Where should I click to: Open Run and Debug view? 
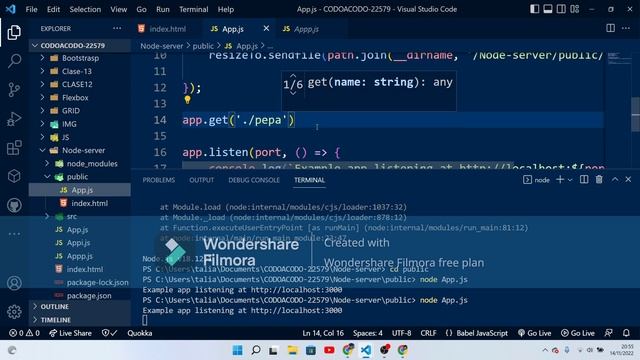(x=14, y=119)
